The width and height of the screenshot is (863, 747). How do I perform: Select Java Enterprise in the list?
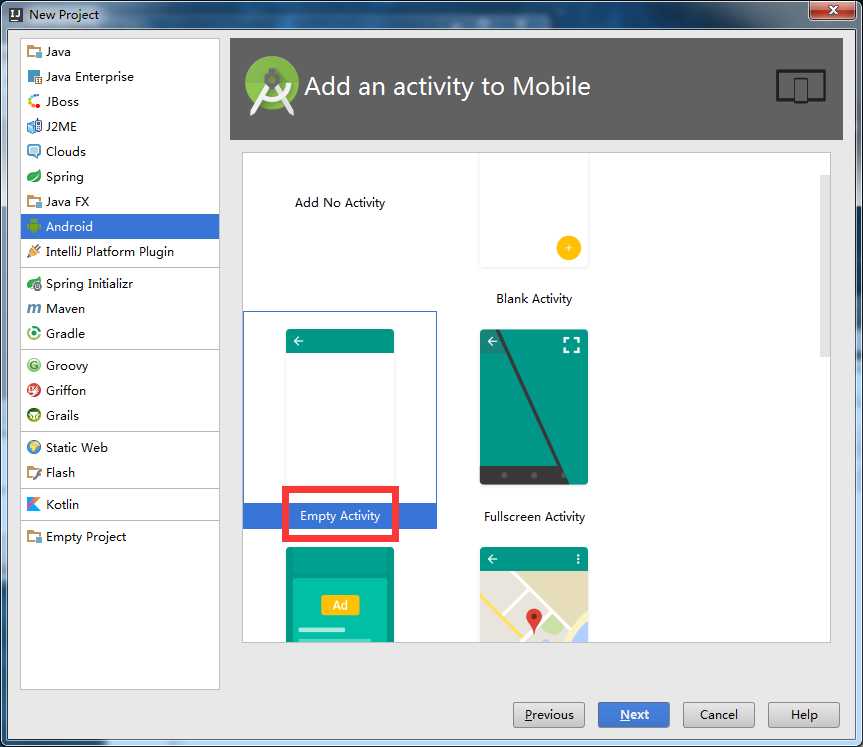click(x=120, y=77)
